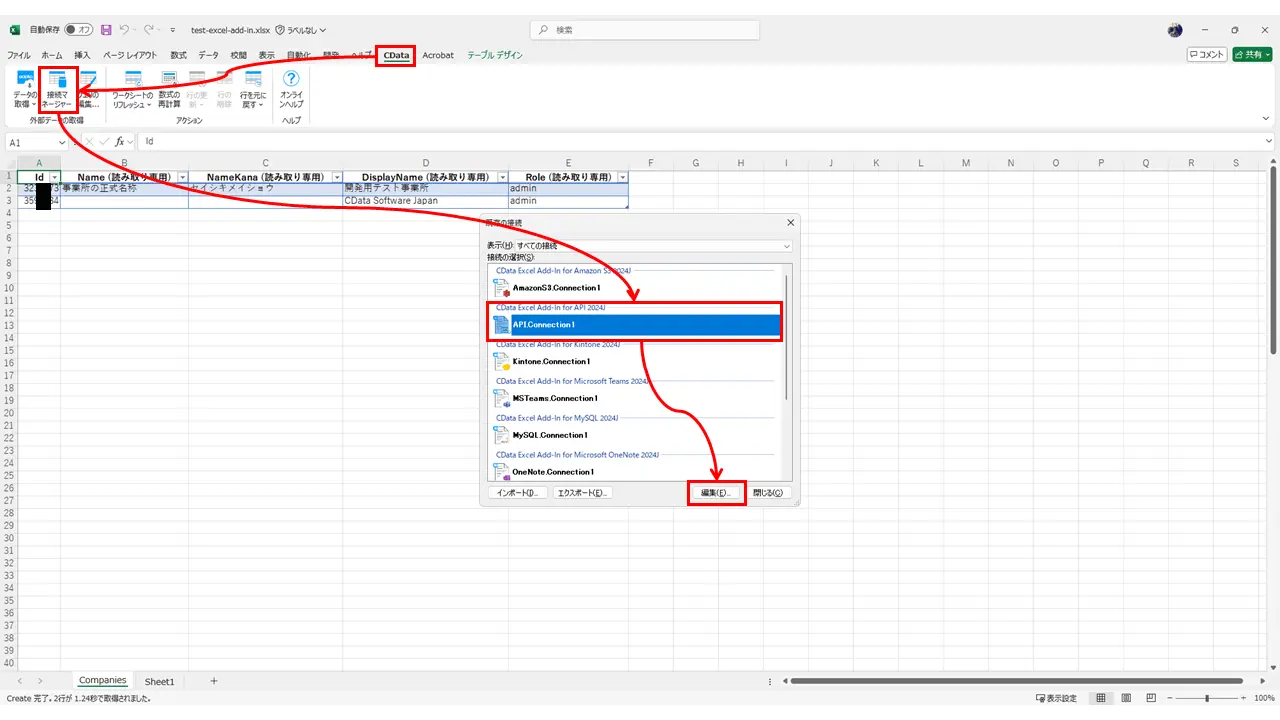1280x720 pixels.
Task: Open the user account avatar
Action: pyautogui.click(x=1175, y=30)
